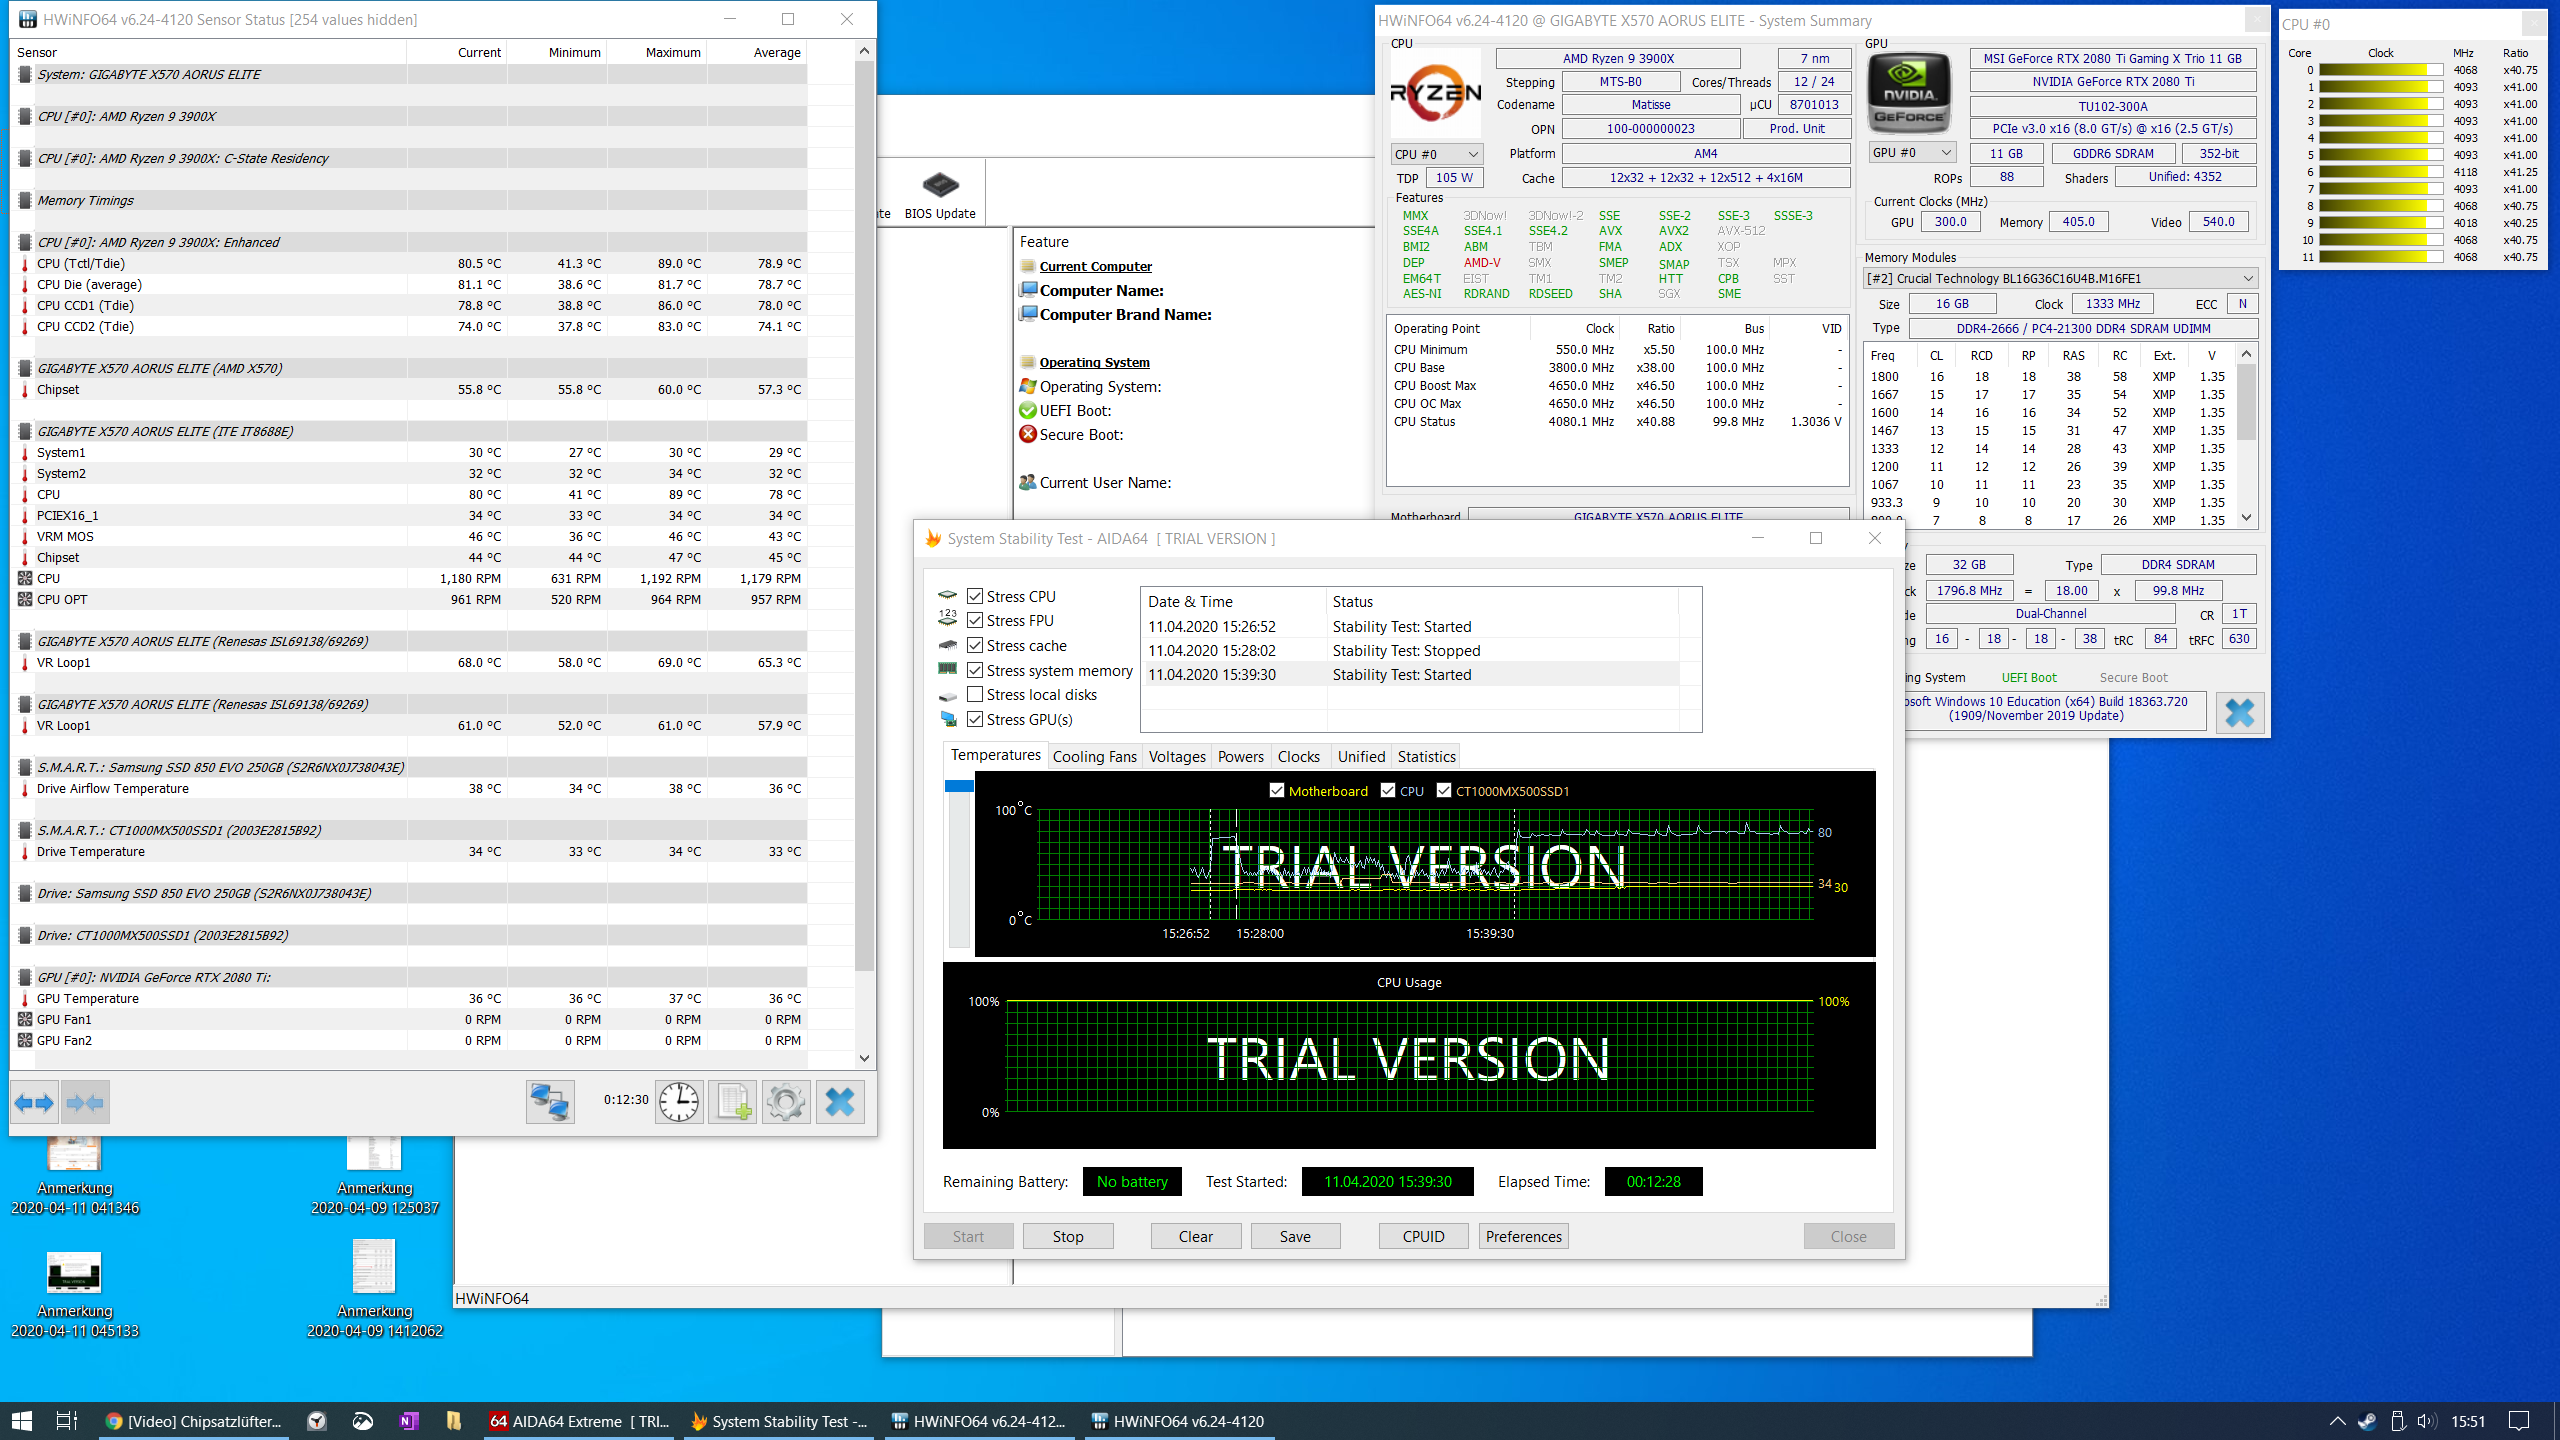Open Task View on the taskbar
The width and height of the screenshot is (2560, 1440).
click(67, 1421)
